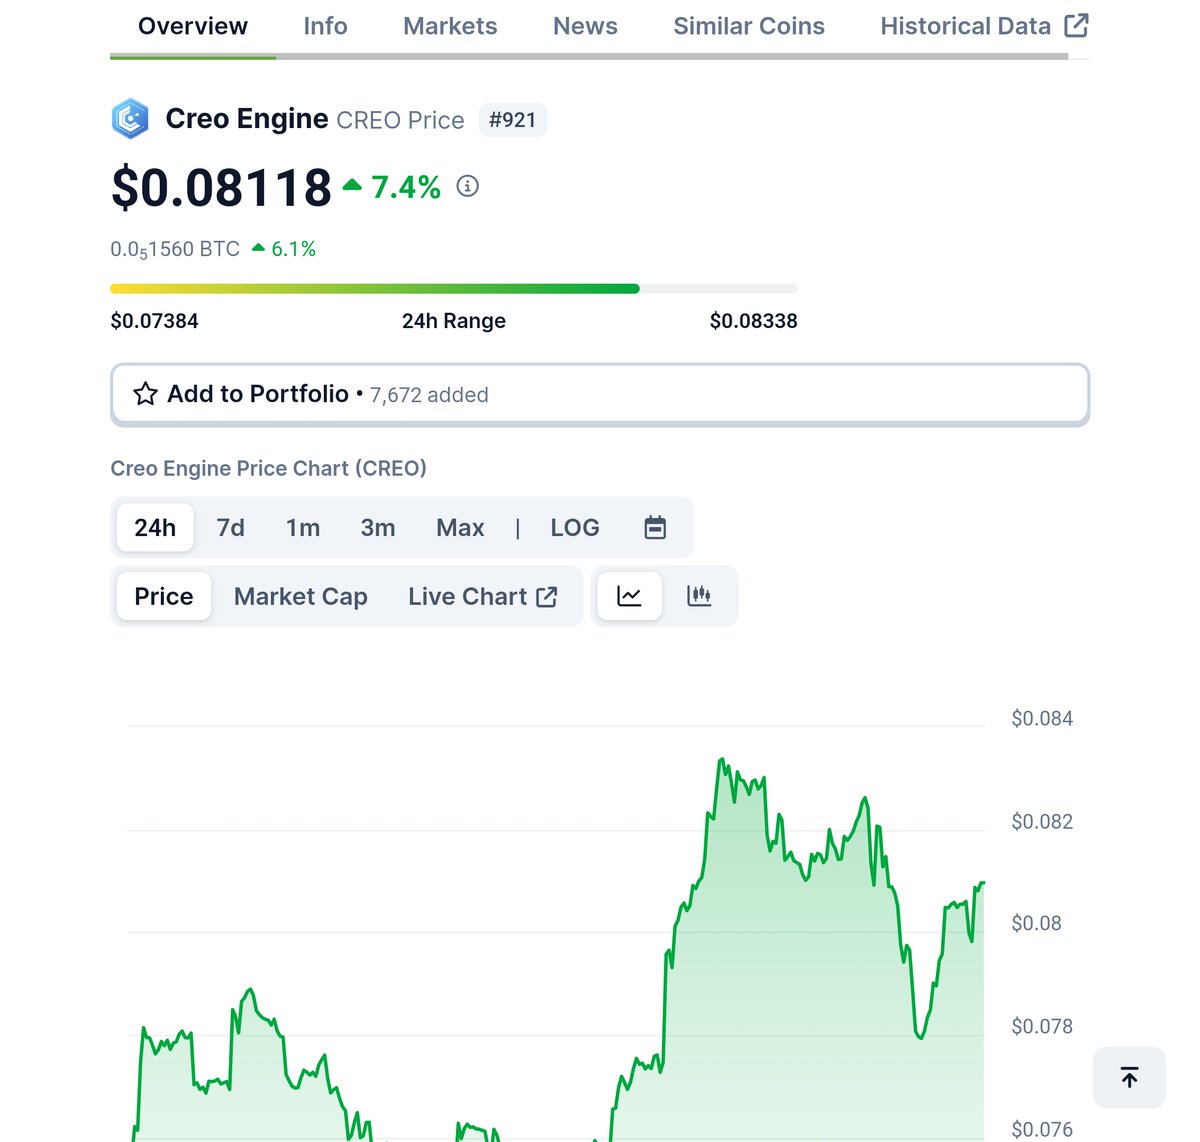Switch chart to Market Cap
This screenshot has width=1200, height=1142.
[301, 597]
